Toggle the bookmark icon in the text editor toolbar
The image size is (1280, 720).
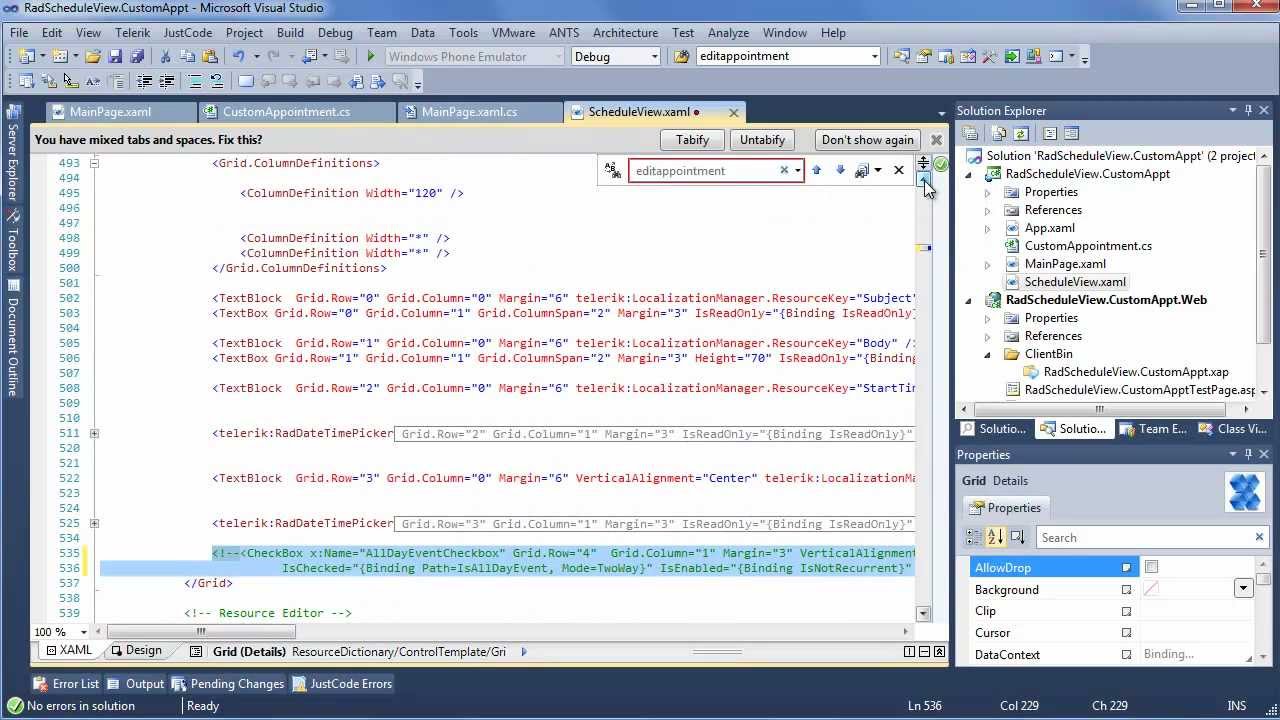pos(245,82)
